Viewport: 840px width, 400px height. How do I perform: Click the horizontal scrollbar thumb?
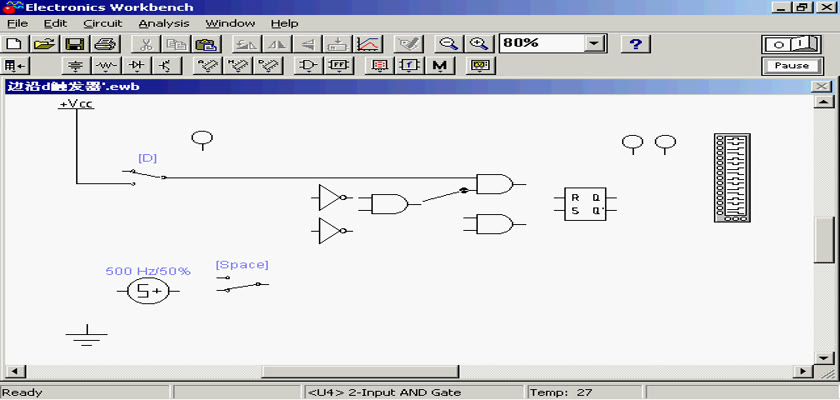(x=359, y=371)
